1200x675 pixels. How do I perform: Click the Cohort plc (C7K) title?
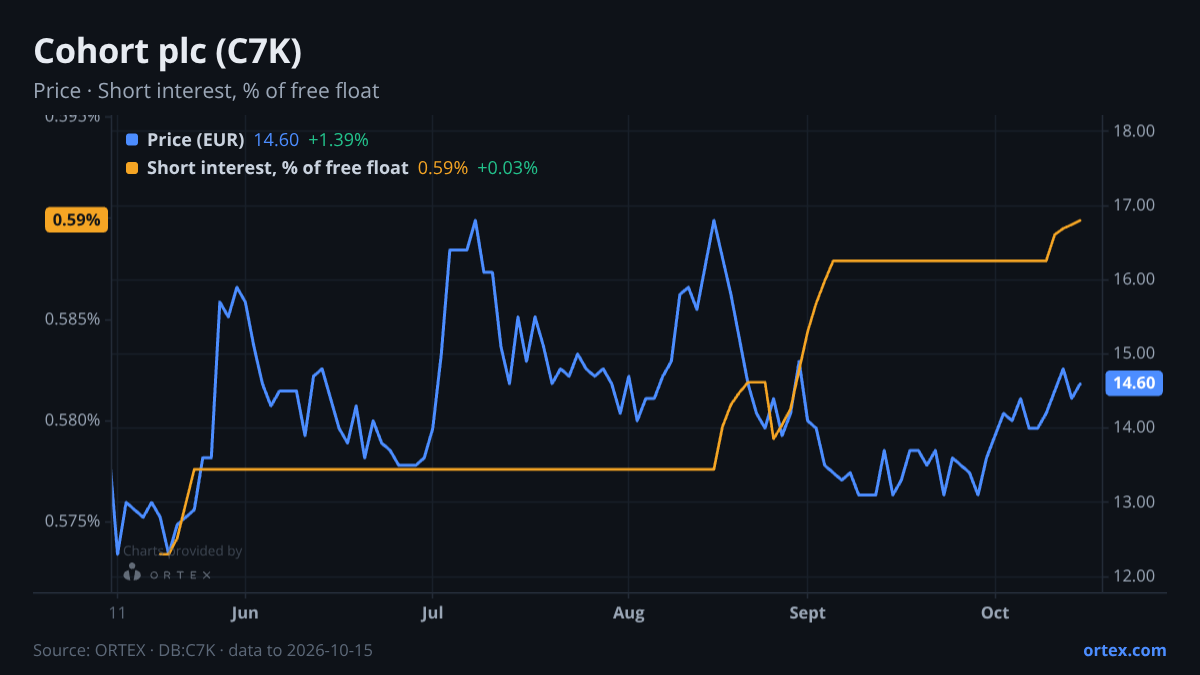[167, 50]
